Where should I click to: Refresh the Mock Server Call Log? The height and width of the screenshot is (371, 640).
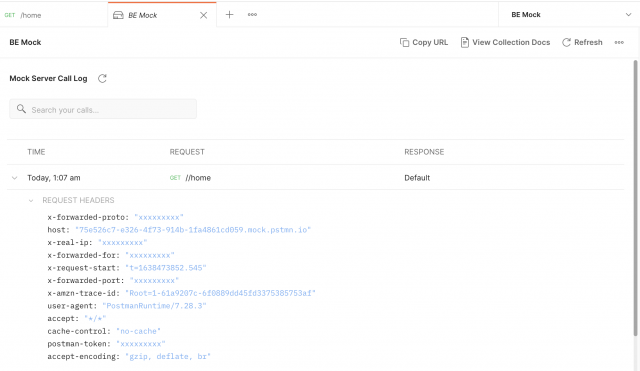pyautogui.click(x=102, y=78)
